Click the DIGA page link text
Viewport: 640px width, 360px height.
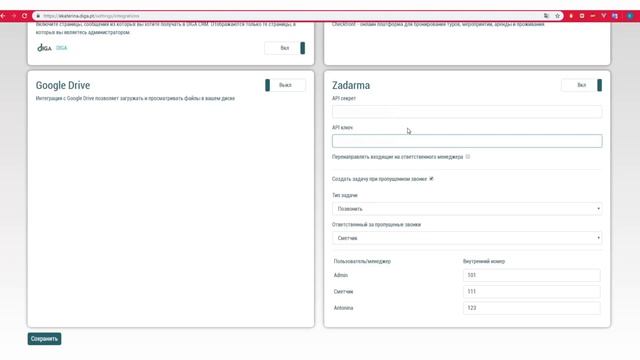point(62,48)
